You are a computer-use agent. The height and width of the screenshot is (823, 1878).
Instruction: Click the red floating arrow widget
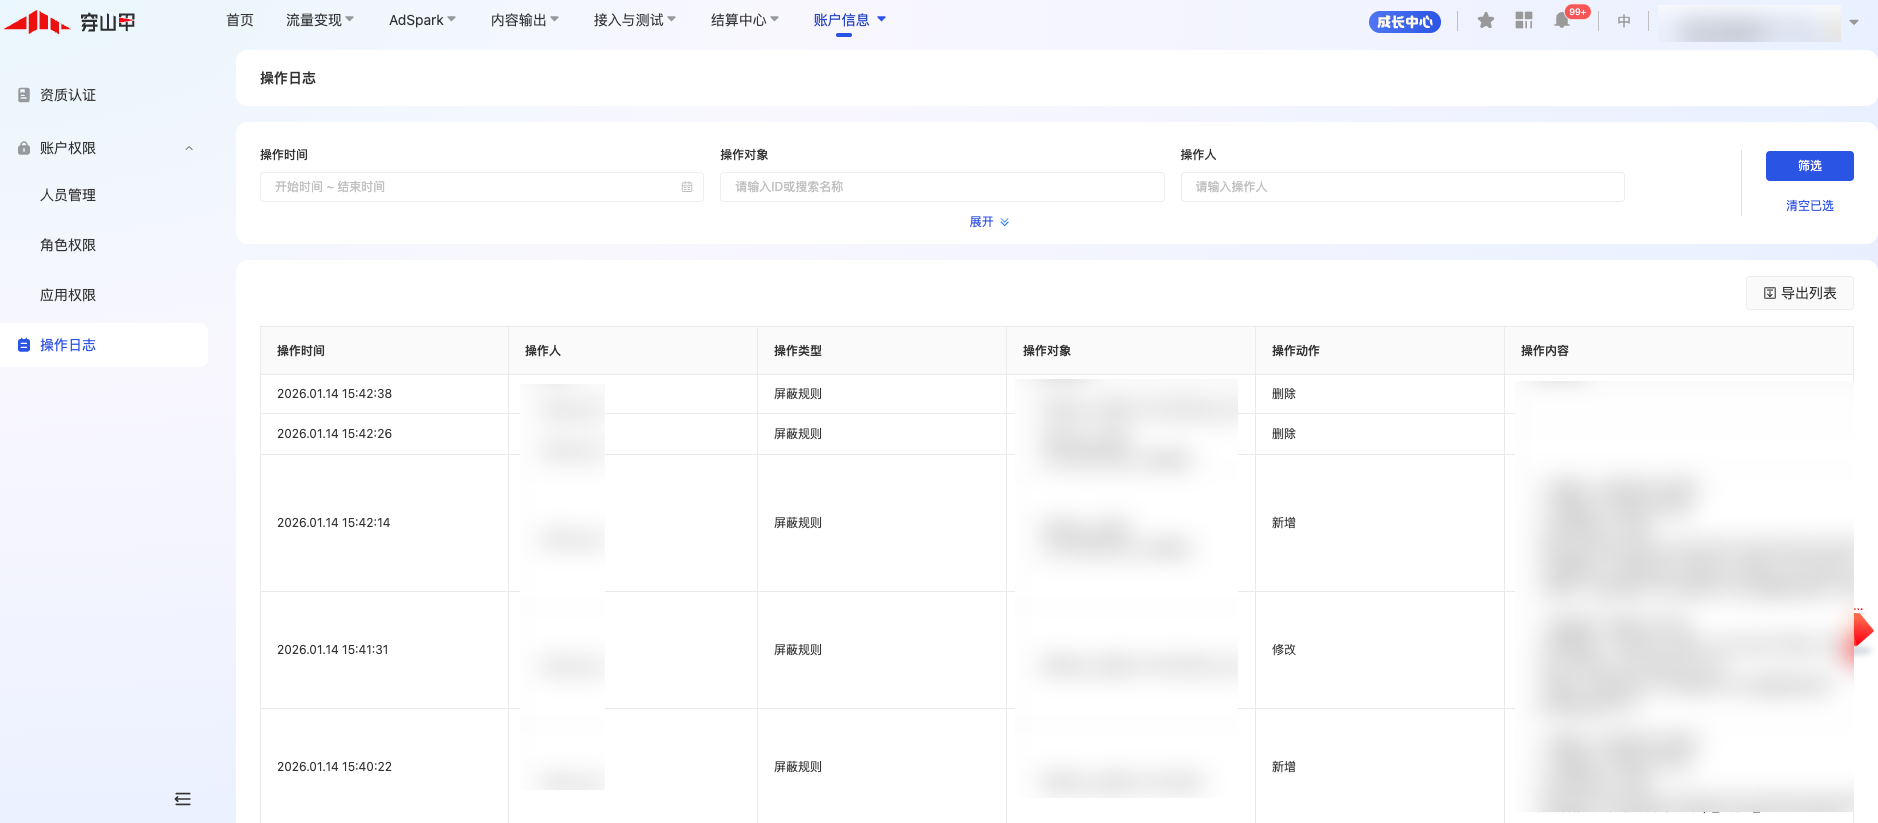[x=1860, y=631]
